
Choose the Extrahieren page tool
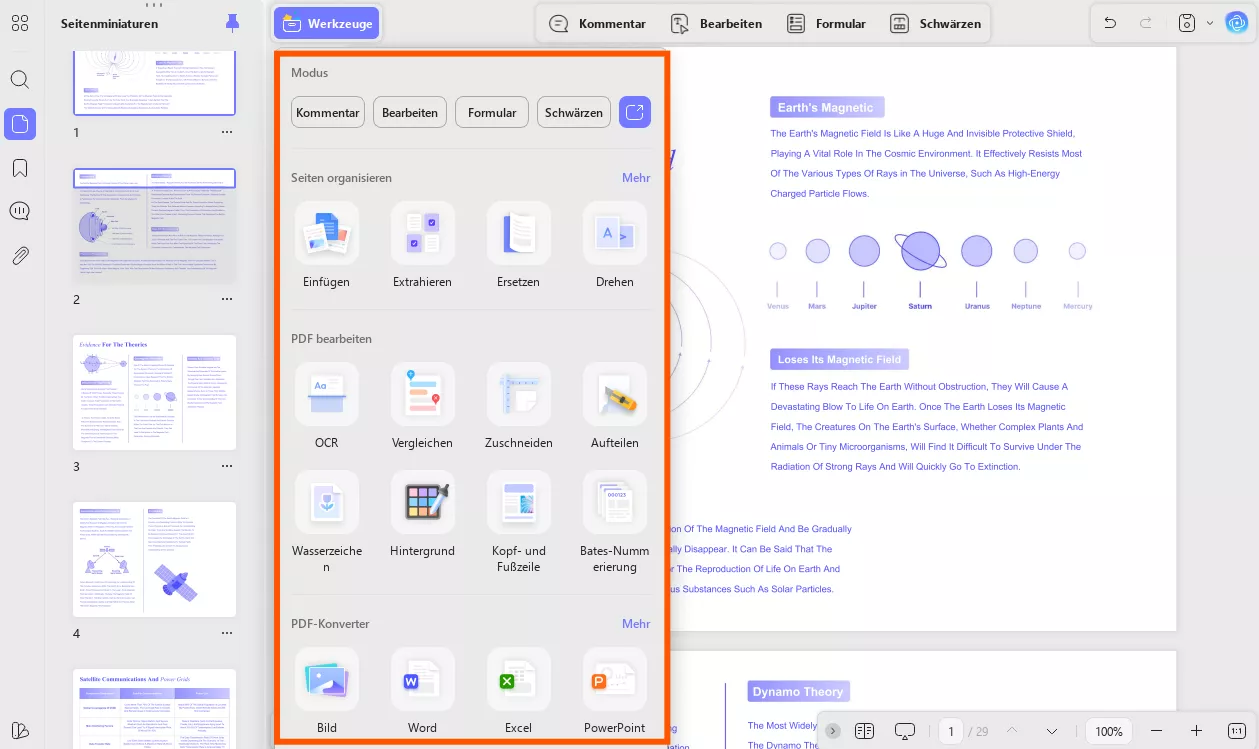pyautogui.click(x=423, y=245)
